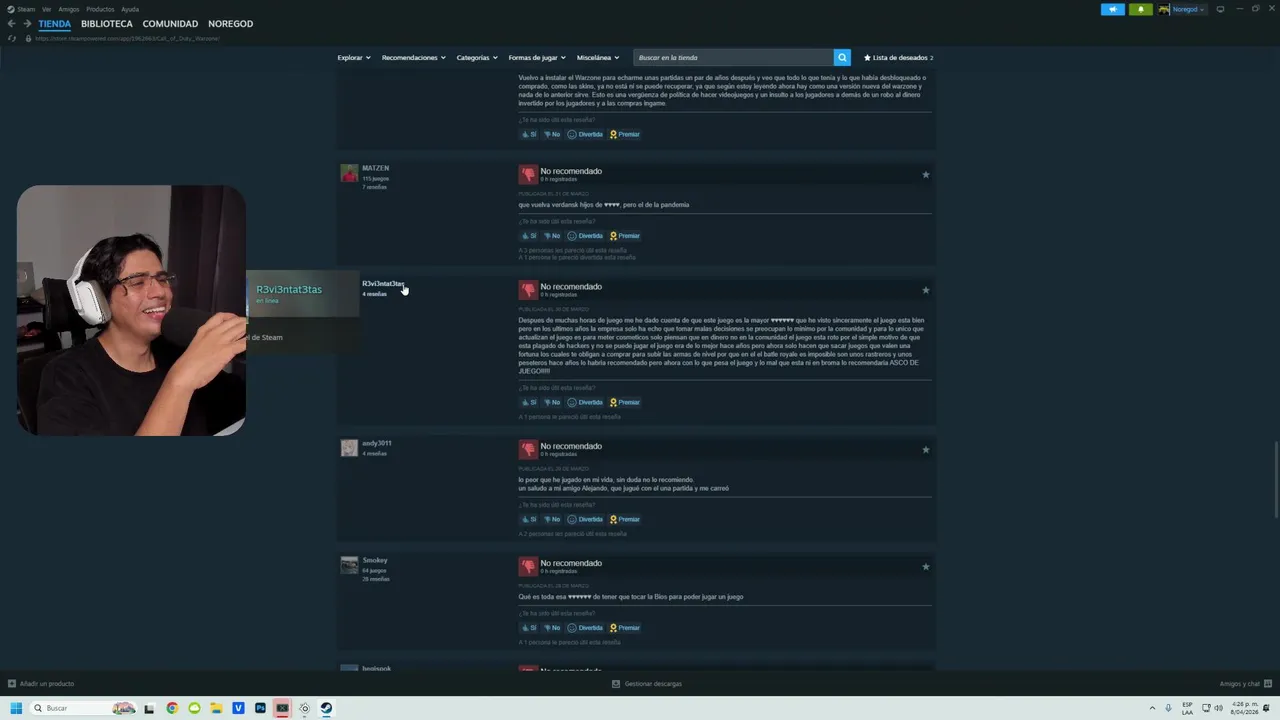The width and height of the screenshot is (1280, 720).
Task: Open Smokey's avatar thumbnail
Action: pos(349,565)
